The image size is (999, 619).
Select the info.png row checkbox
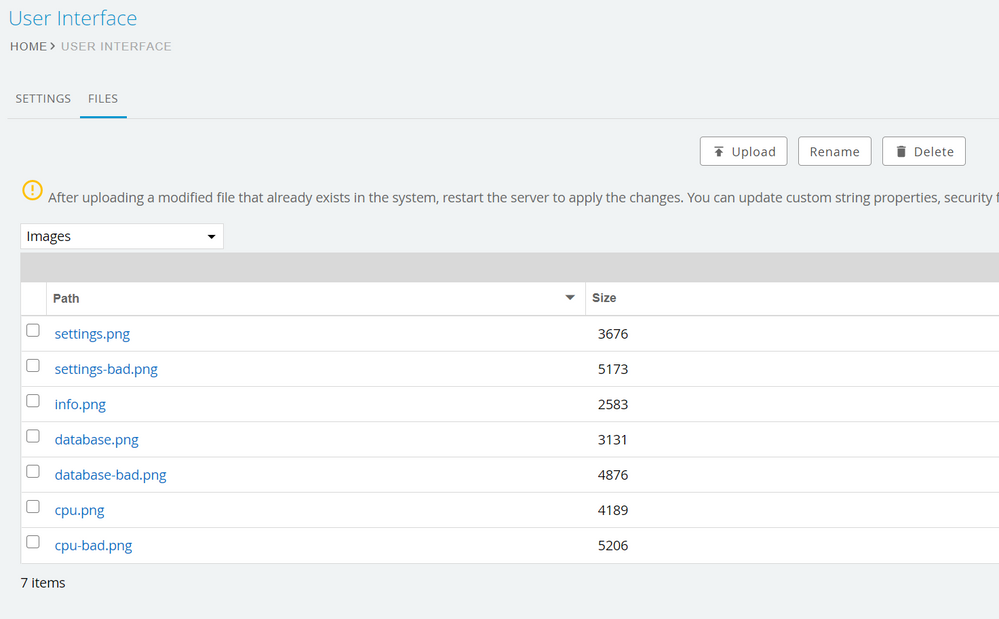[33, 401]
